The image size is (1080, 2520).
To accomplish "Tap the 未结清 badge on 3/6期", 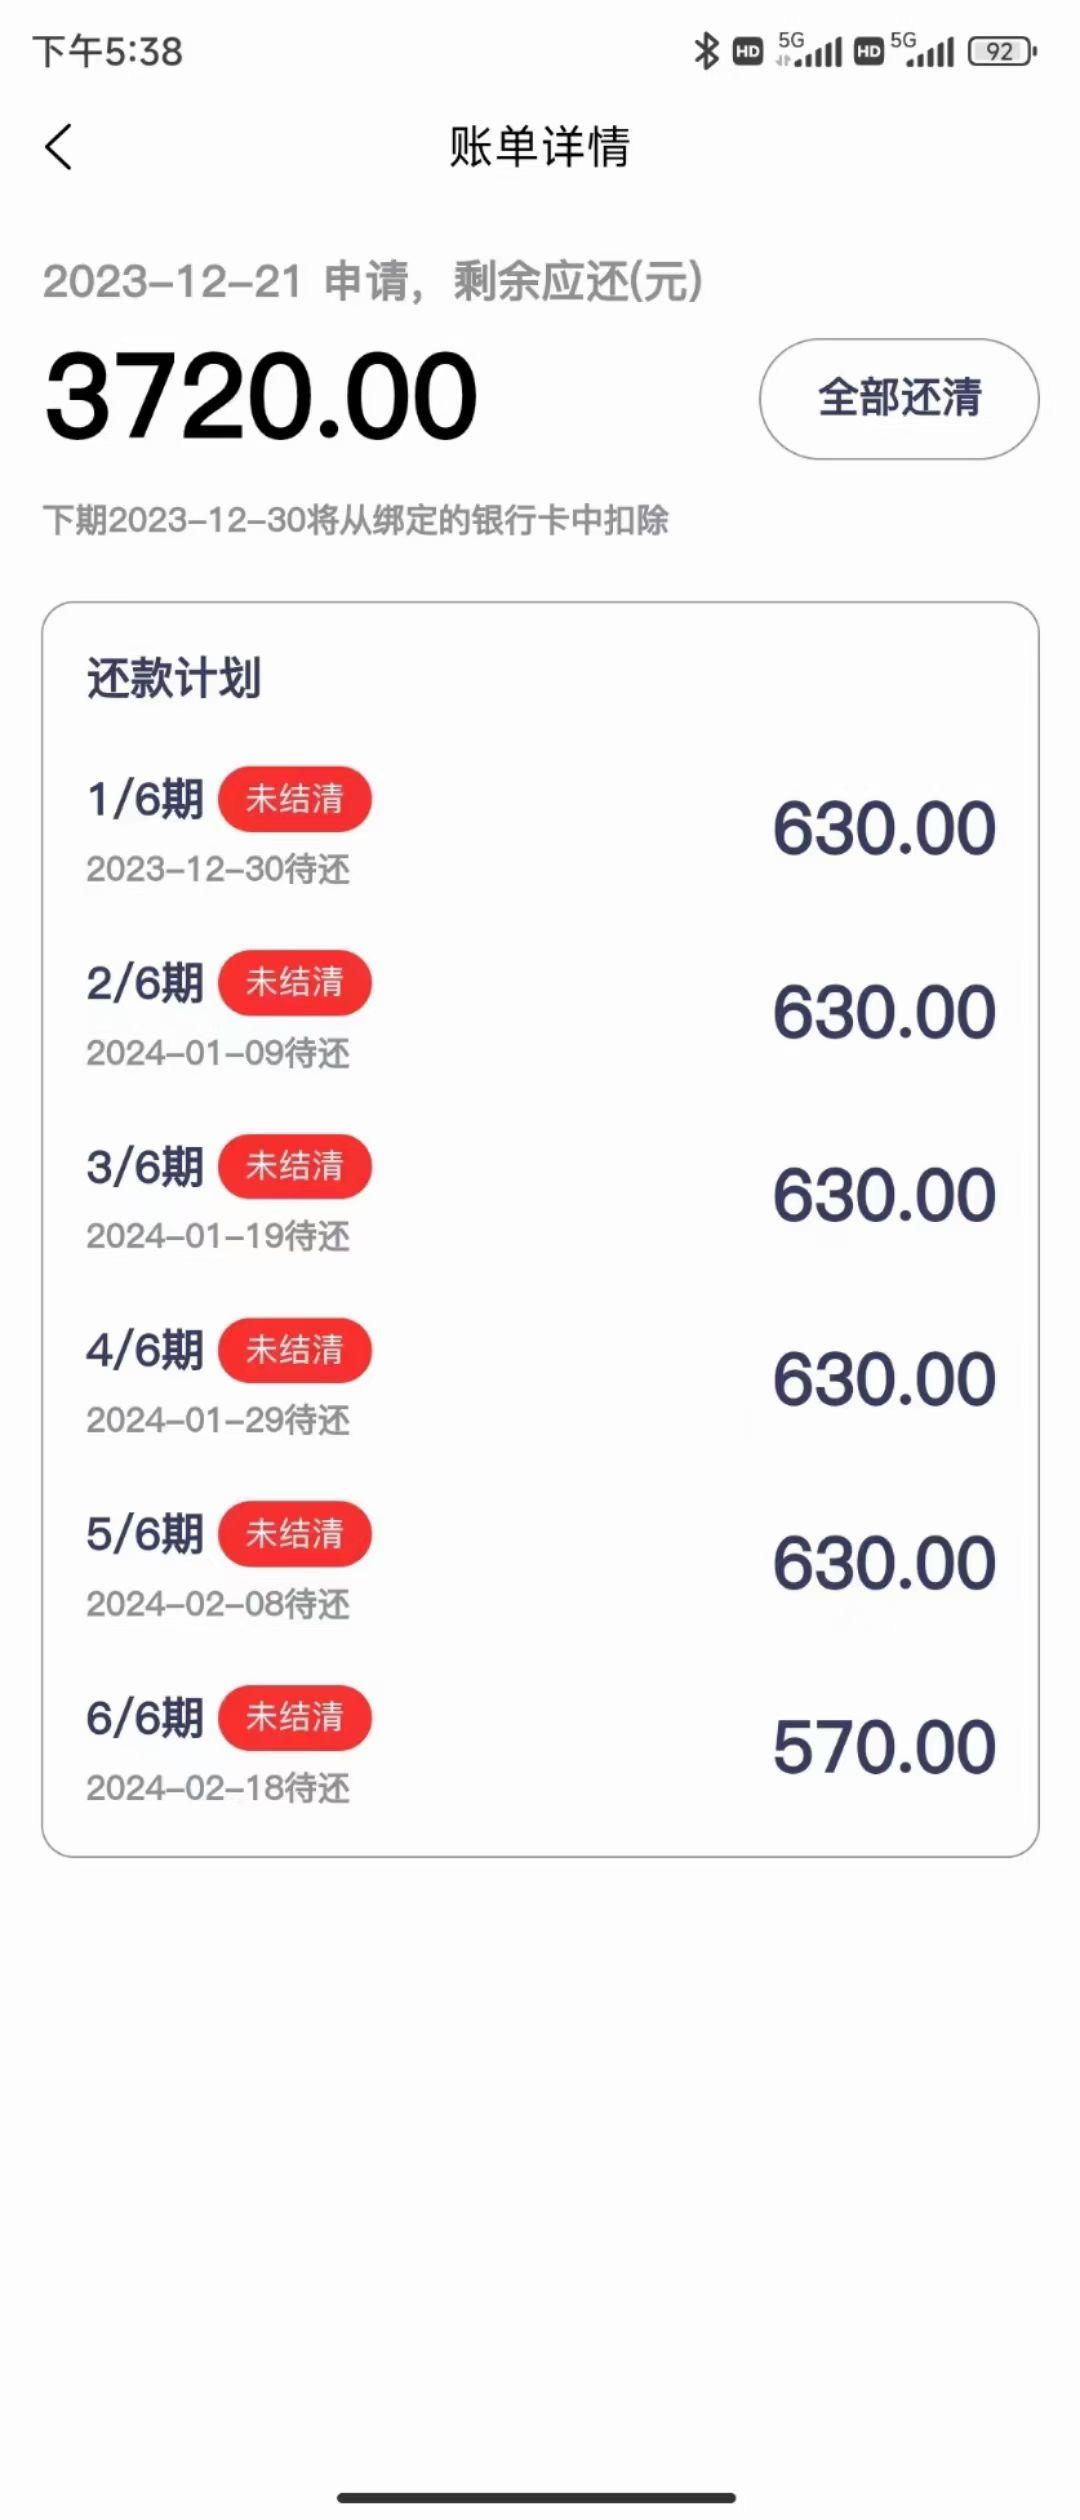I will coord(295,1166).
